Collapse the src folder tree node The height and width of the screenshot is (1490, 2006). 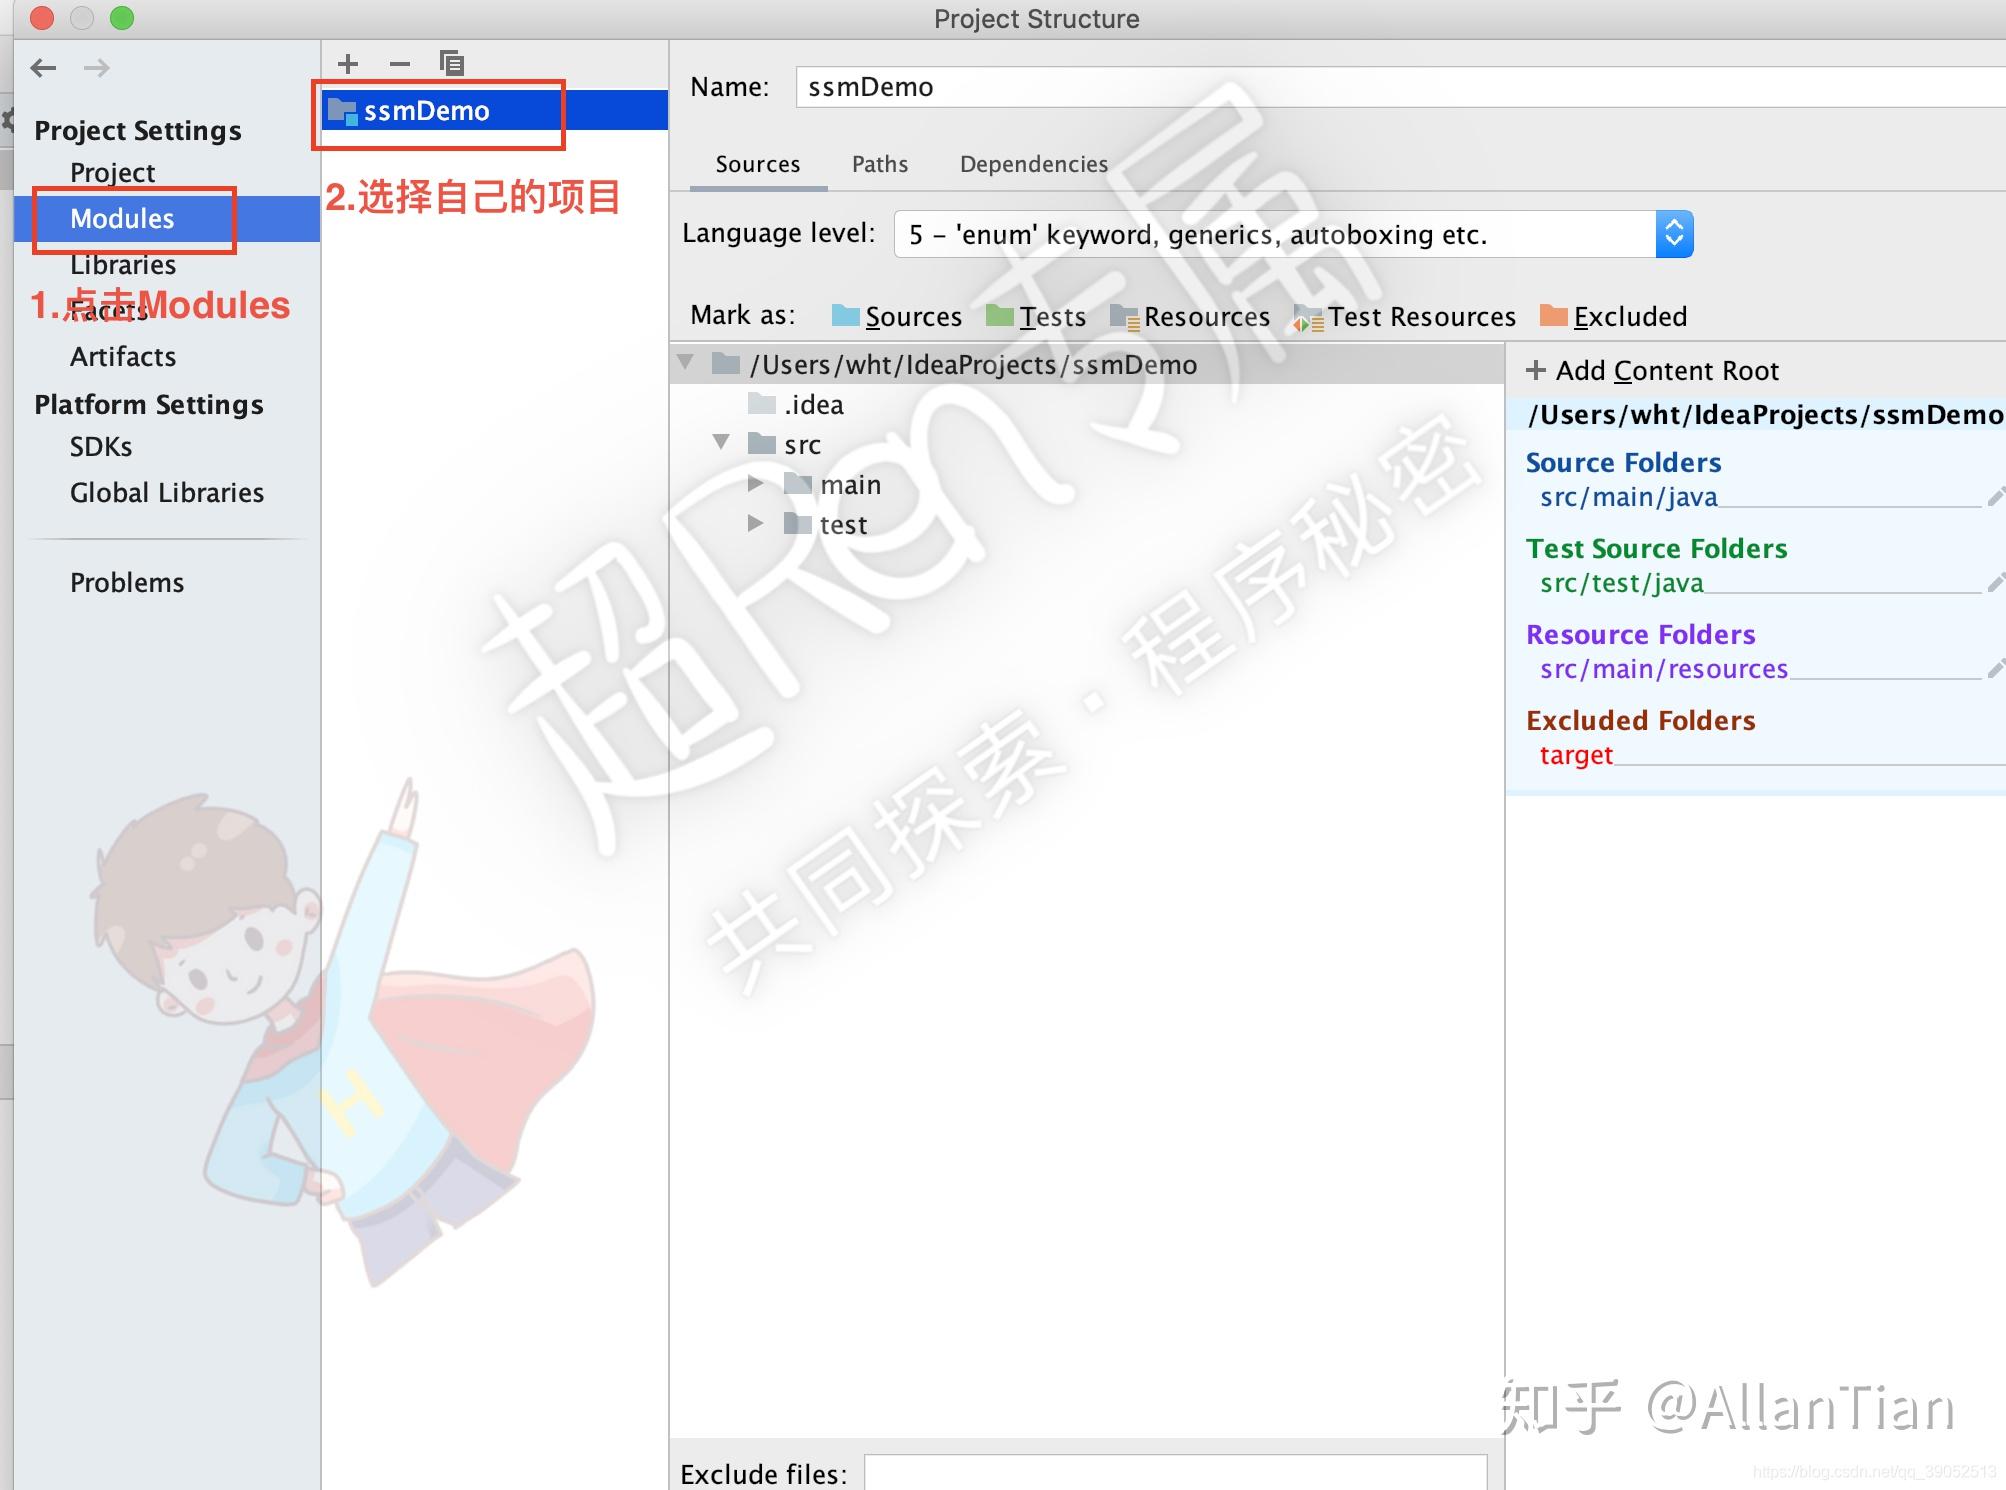click(x=721, y=442)
